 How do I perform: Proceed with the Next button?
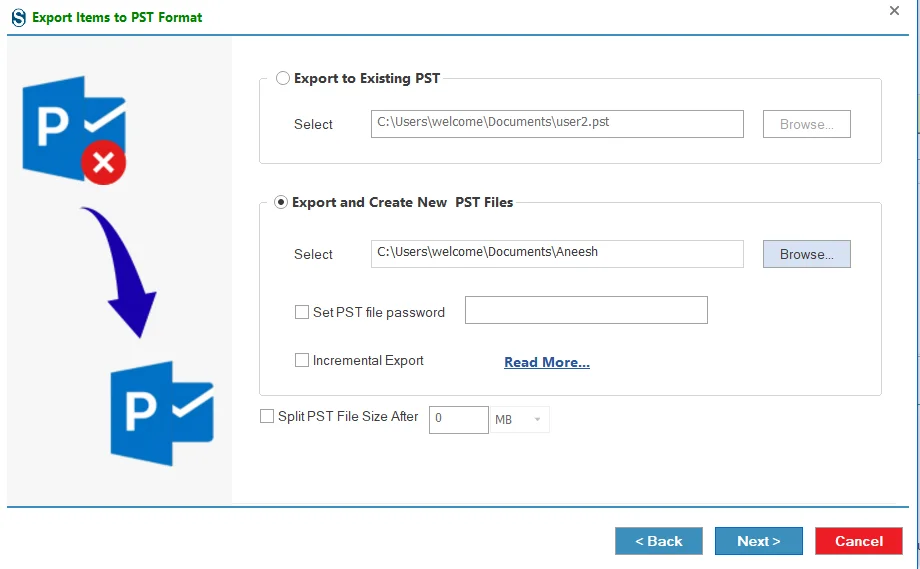point(759,541)
